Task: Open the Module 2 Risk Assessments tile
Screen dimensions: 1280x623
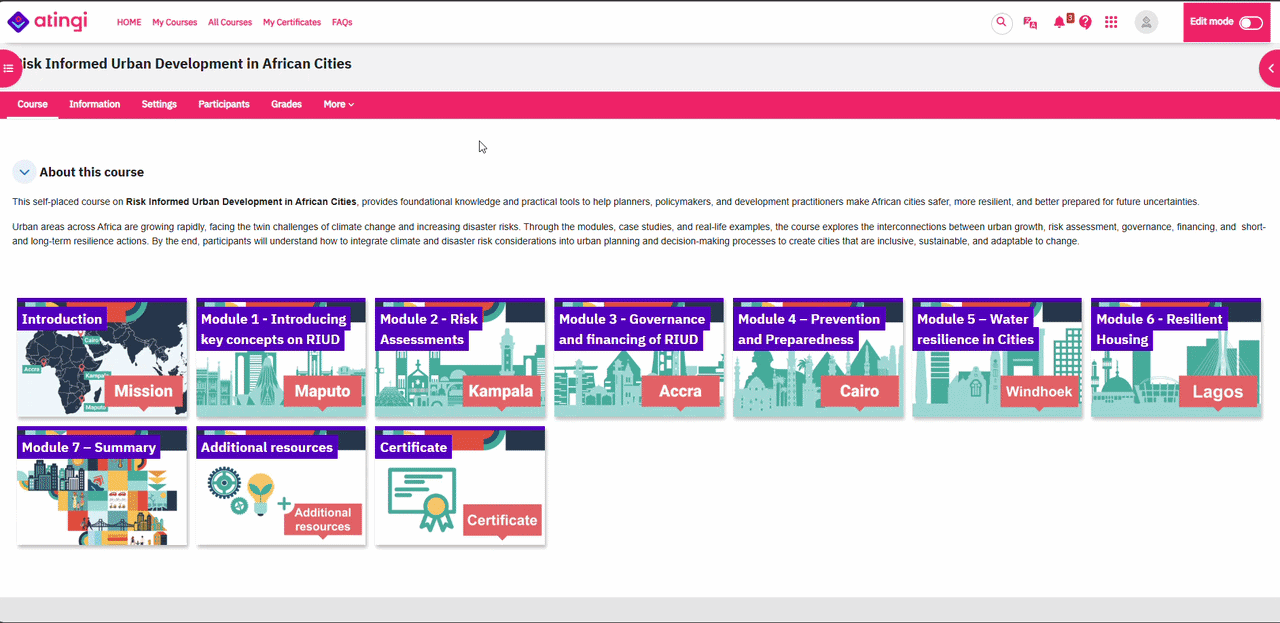Action: tap(460, 357)
